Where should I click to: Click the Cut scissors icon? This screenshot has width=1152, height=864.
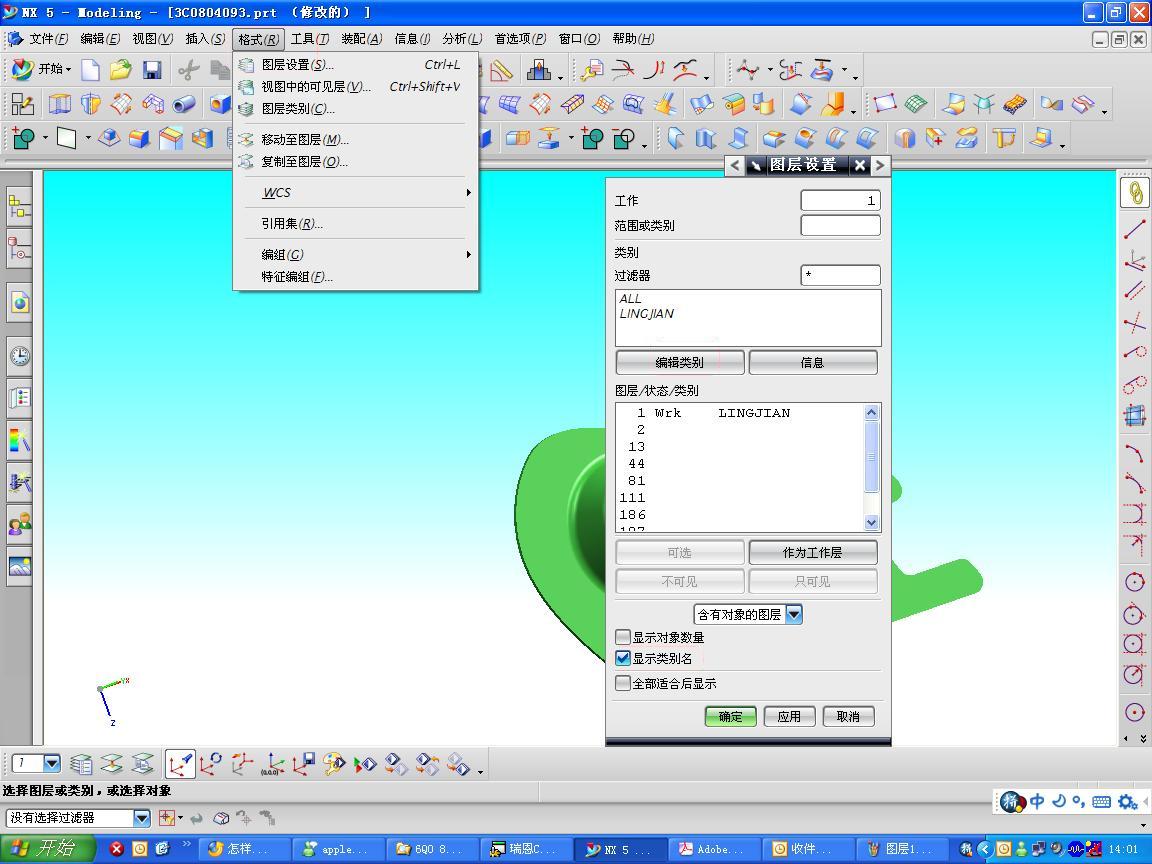(189, 70)
